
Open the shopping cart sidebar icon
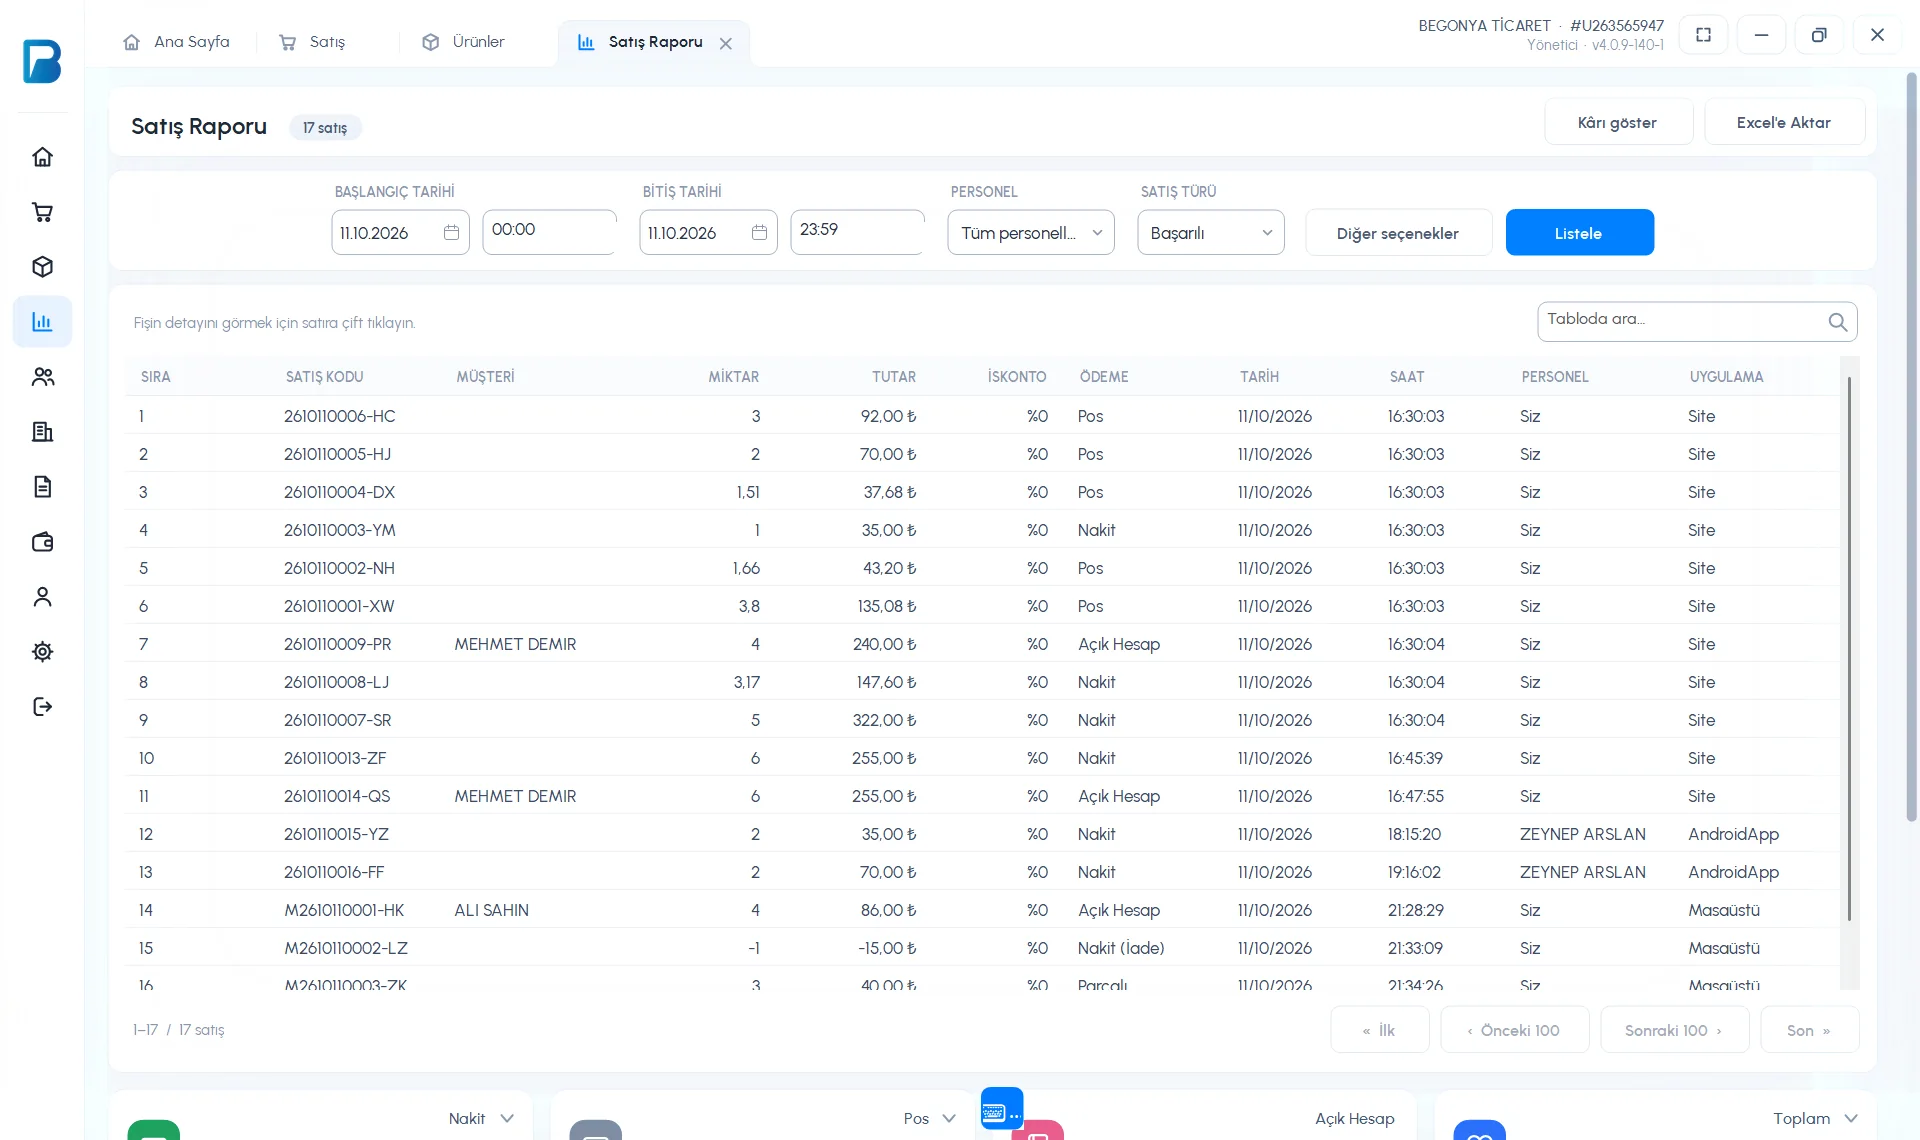(x=42, y=212)
